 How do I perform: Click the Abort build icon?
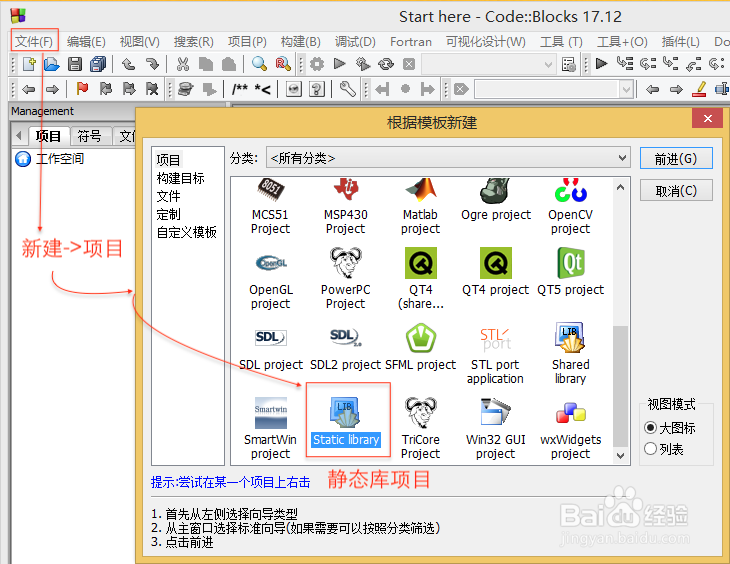(x=409, y=64)
